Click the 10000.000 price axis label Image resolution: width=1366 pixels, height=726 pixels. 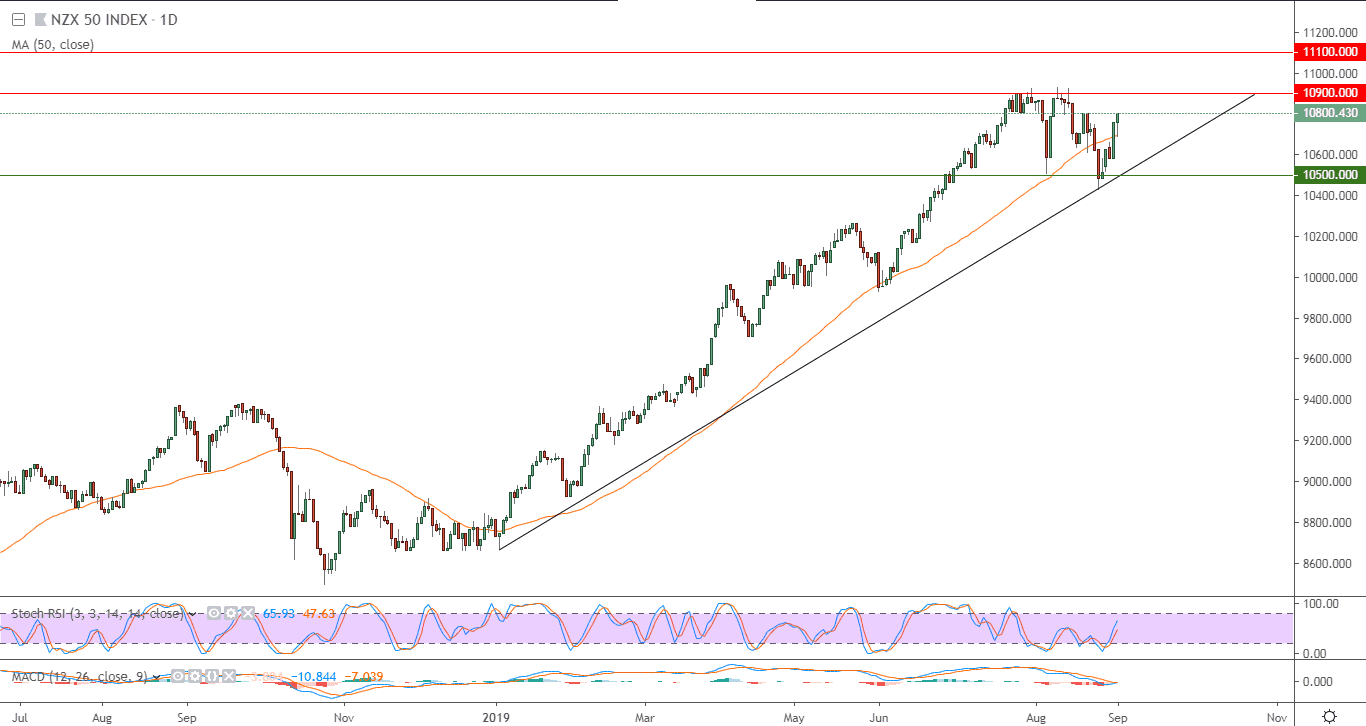(x=1329, y=278)
